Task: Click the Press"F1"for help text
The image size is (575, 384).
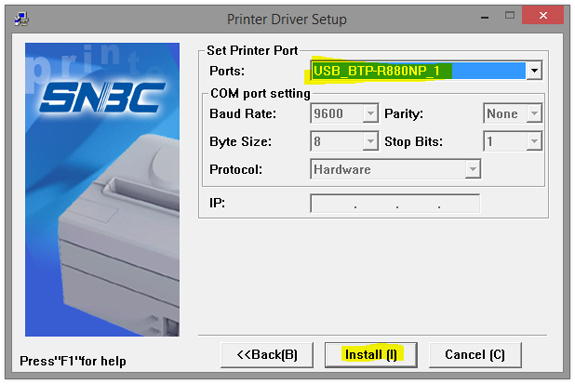Action: click(73, 361)
